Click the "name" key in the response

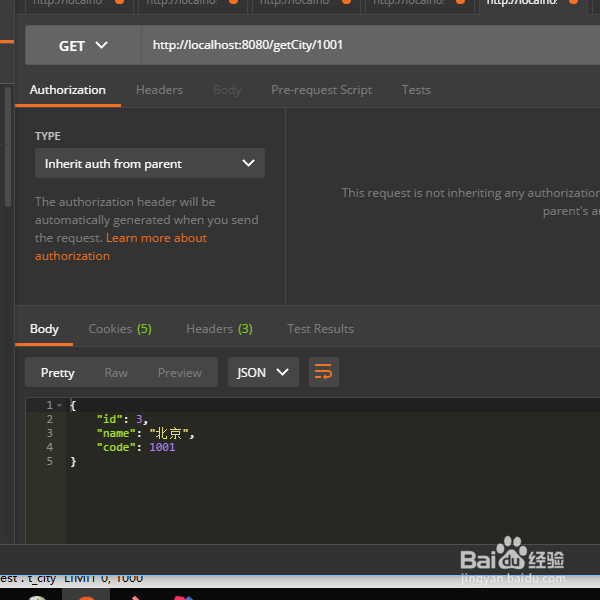click(x=116, y=434)
